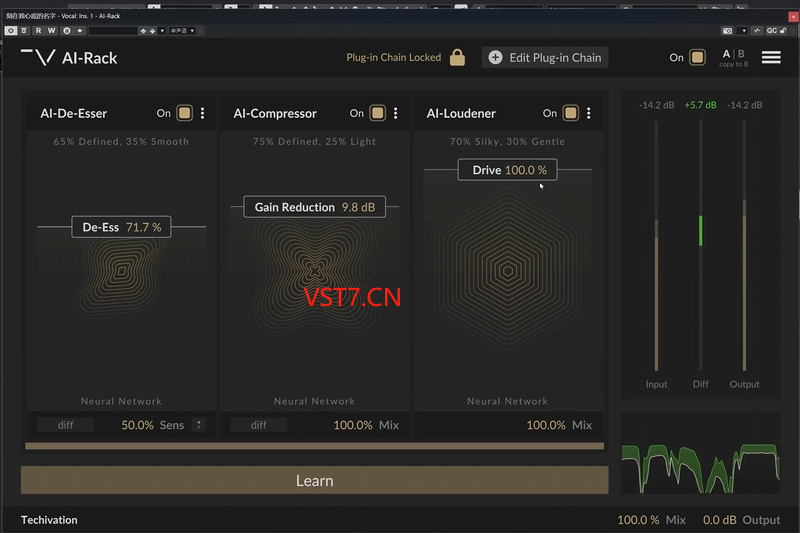Click the QC quick controls button

[x=771, y=31]
